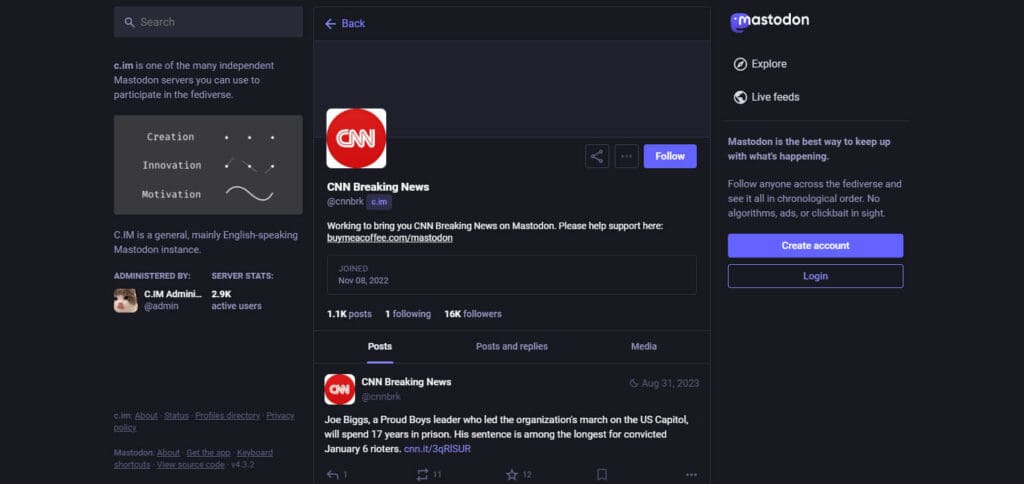Open the three-dots profile menu

coord(626,156)
